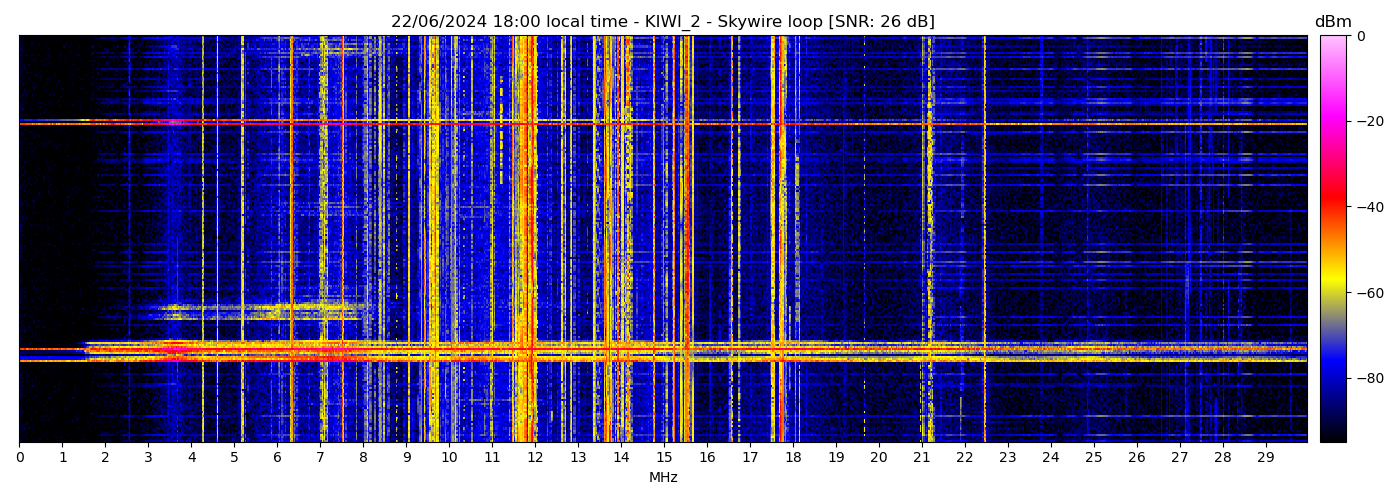This screenshot has height=500, width=1400.
Task: Click the 21 MHz tick label on the axis
Action: click(921, 458)
